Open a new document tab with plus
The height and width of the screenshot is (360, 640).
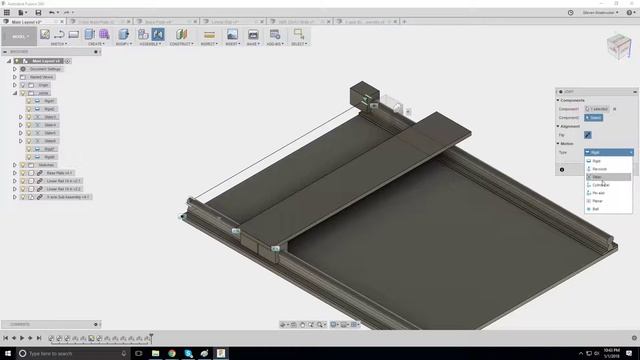point(404,22)
